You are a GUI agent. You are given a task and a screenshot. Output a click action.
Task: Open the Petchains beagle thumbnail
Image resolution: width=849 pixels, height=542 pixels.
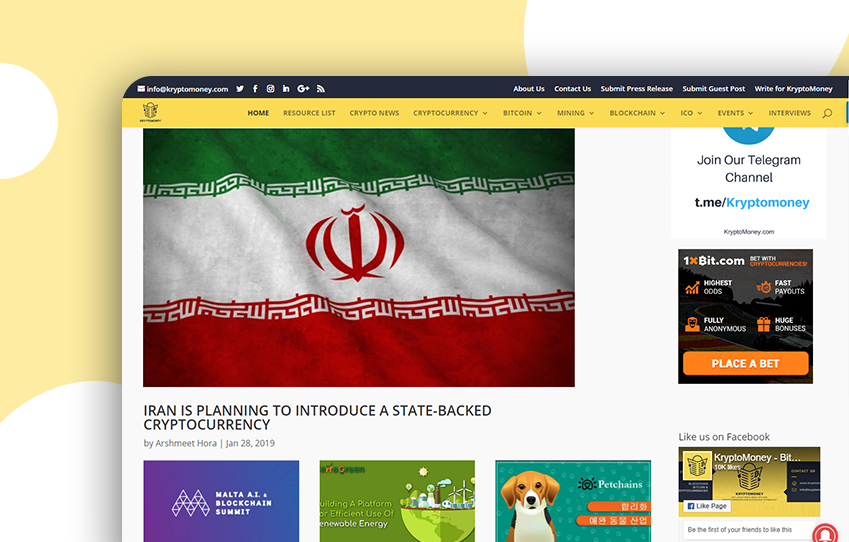pos(573,501)
